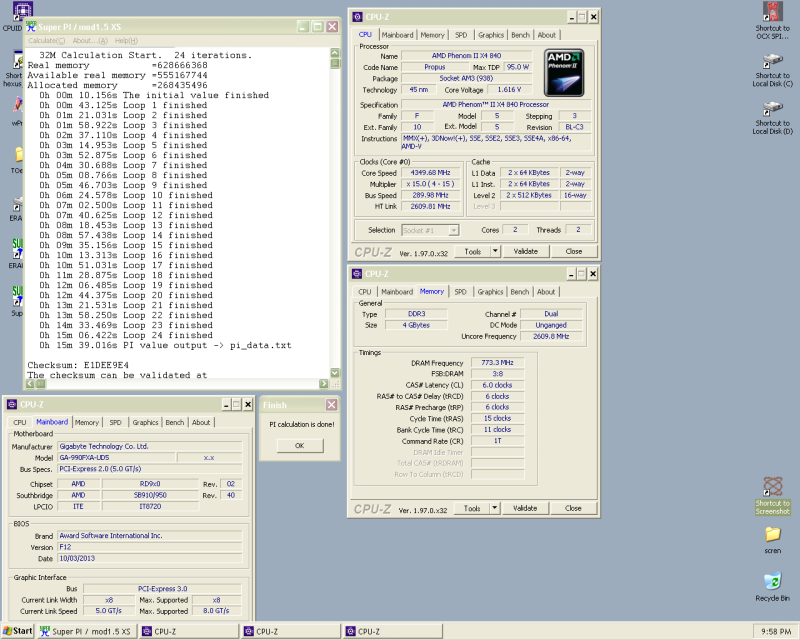The width and height of the screenshot is (800, 640).
Task: Click Validate in Memory window
Action: coord(525,508)
